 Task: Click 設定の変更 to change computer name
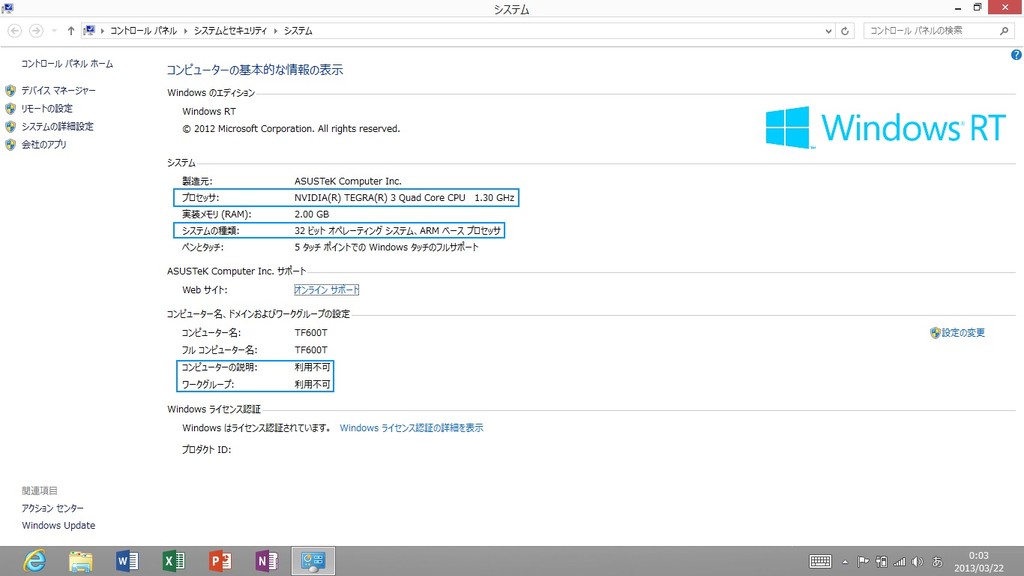pyautogui.click(x=963, y=332)
